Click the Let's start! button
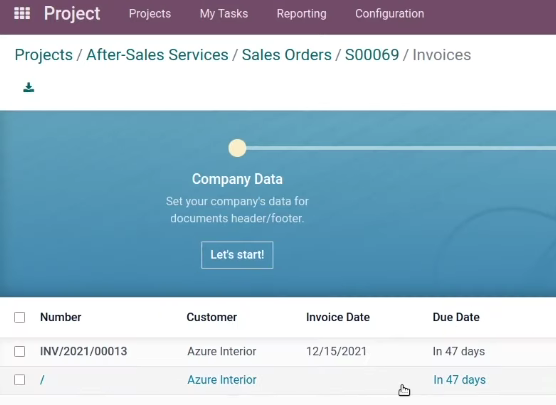 click(237, 255)
